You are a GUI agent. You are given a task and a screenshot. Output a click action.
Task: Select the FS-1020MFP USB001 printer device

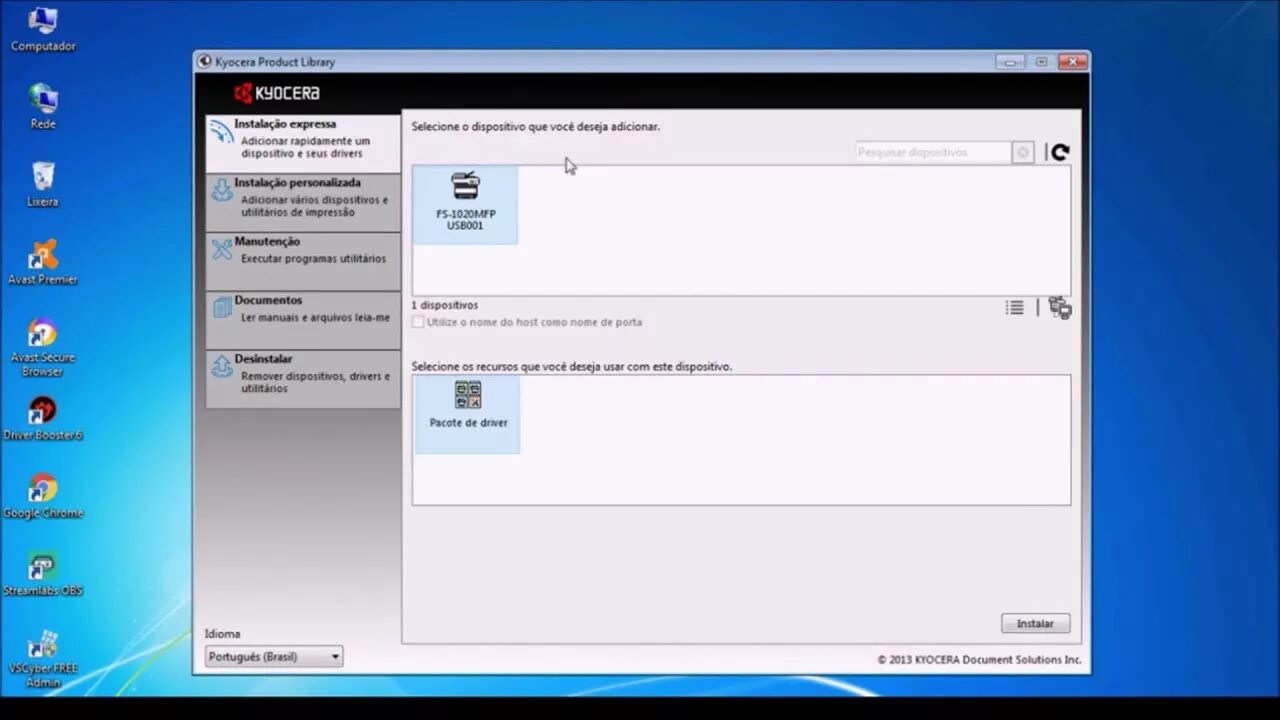(x=465, y=204)
